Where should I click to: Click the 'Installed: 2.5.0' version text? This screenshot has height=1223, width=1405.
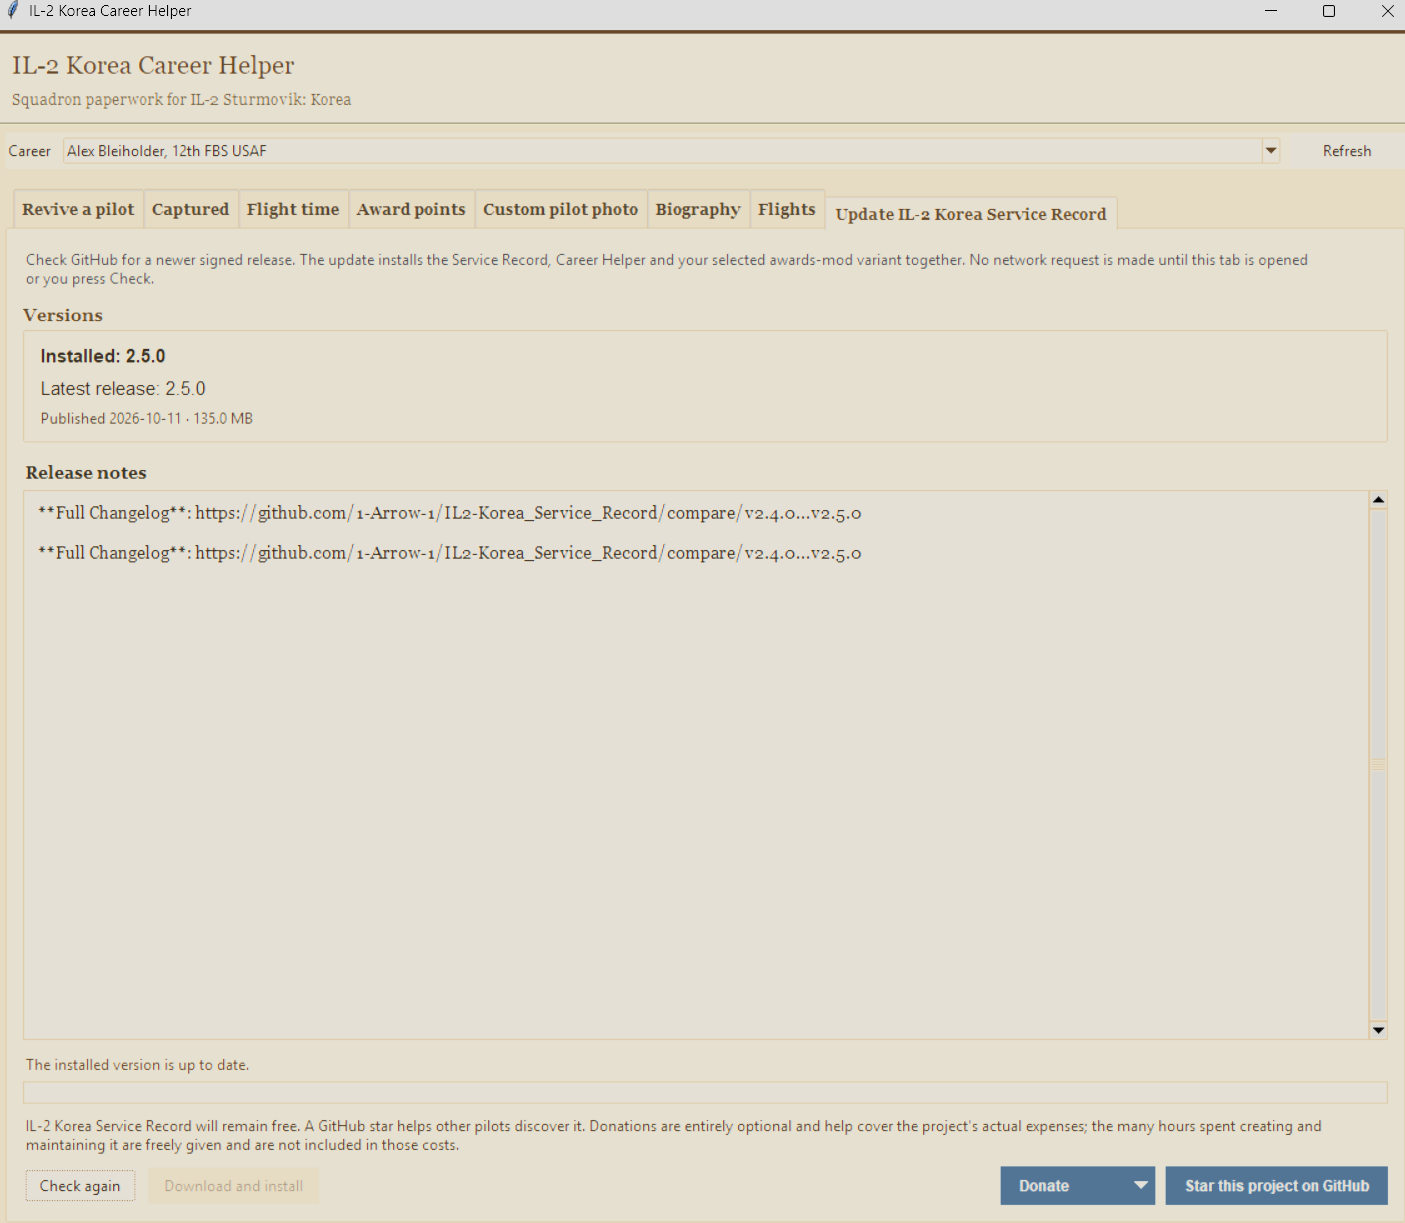pyautogui.click(x=103, y=356)
